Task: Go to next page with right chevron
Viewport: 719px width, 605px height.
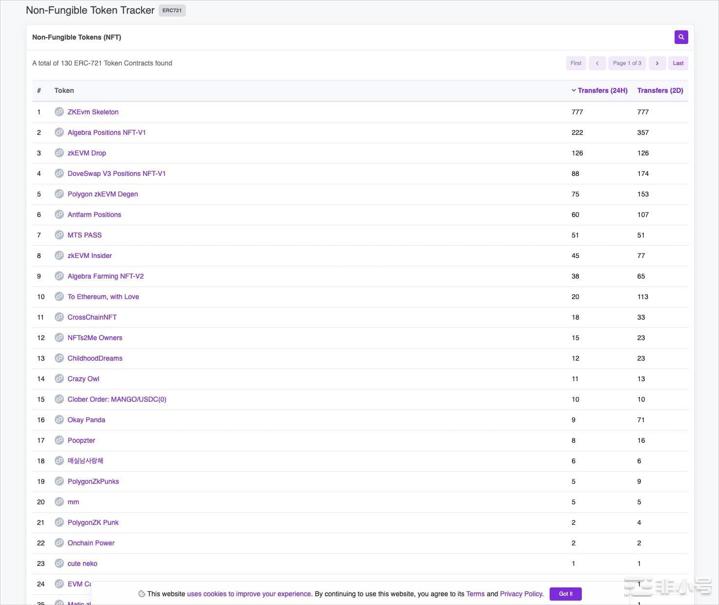Action: (657, 63)
